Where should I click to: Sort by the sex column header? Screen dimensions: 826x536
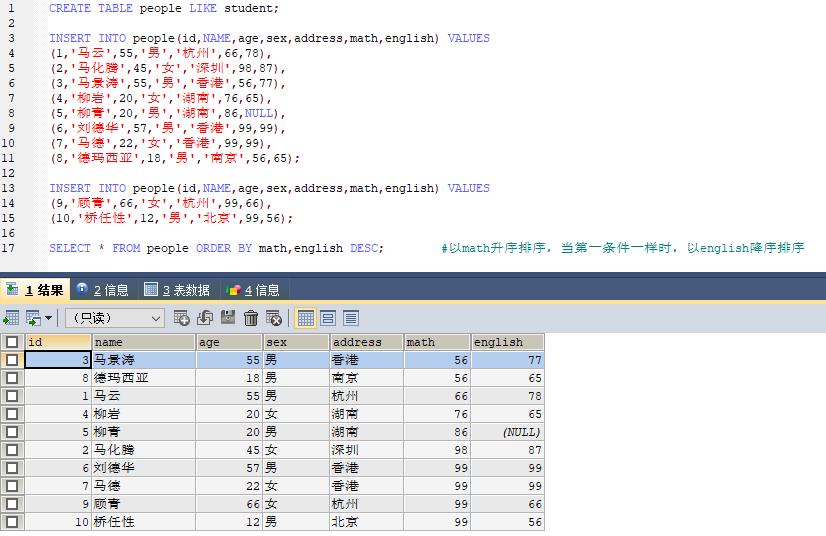coord(297,342)
